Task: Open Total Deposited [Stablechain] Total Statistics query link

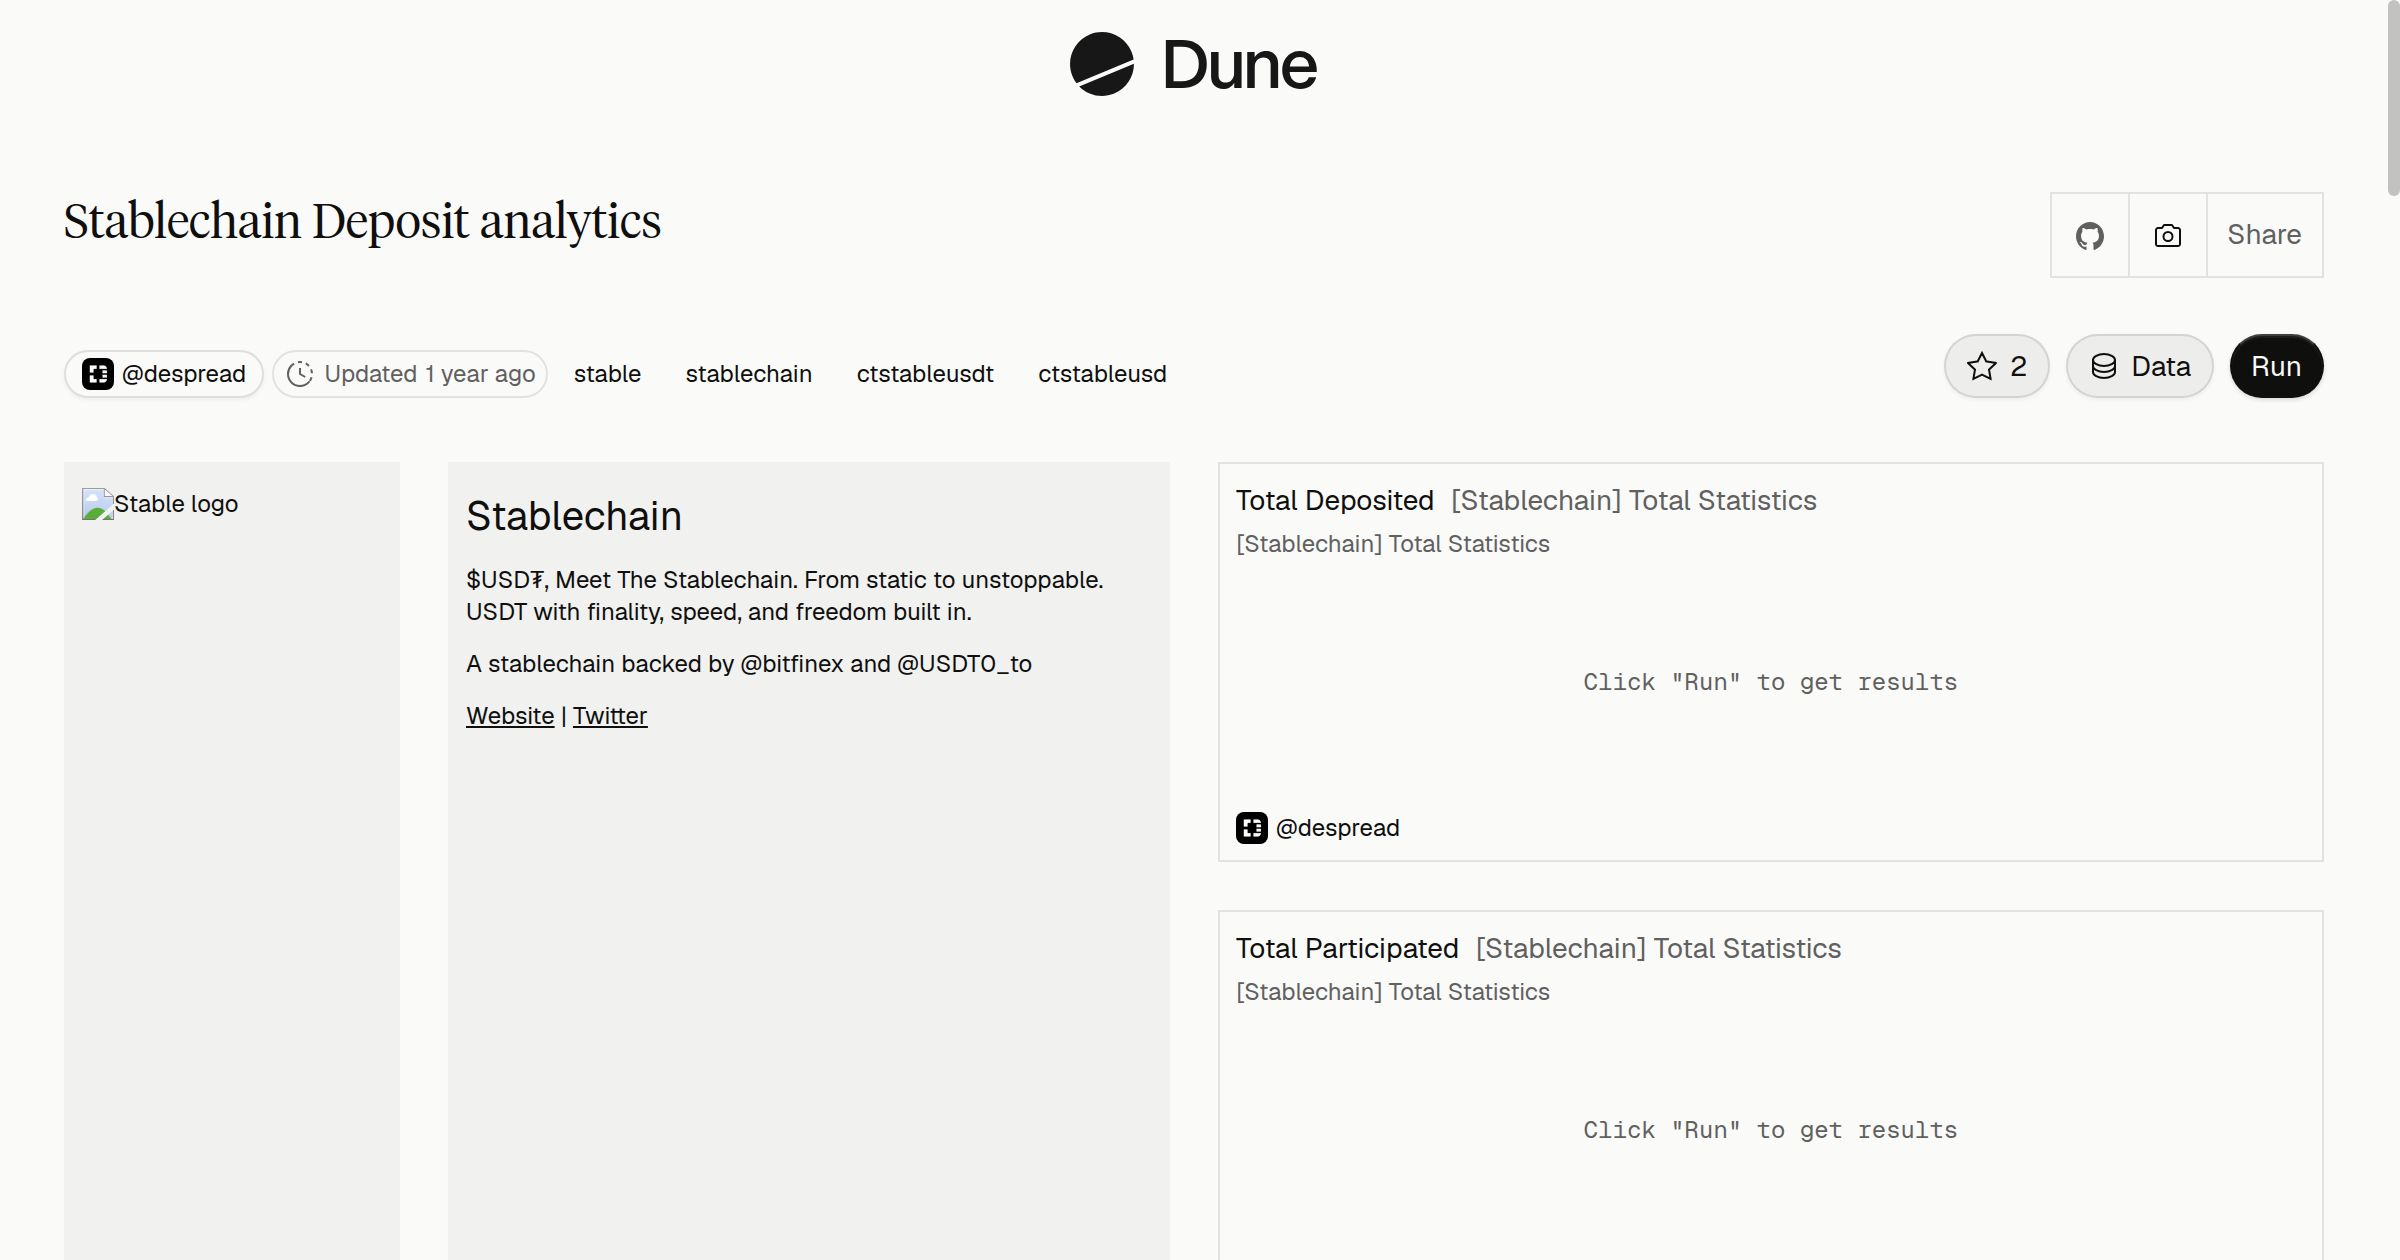Action: pyautogui.click(x=1634, y=500)
